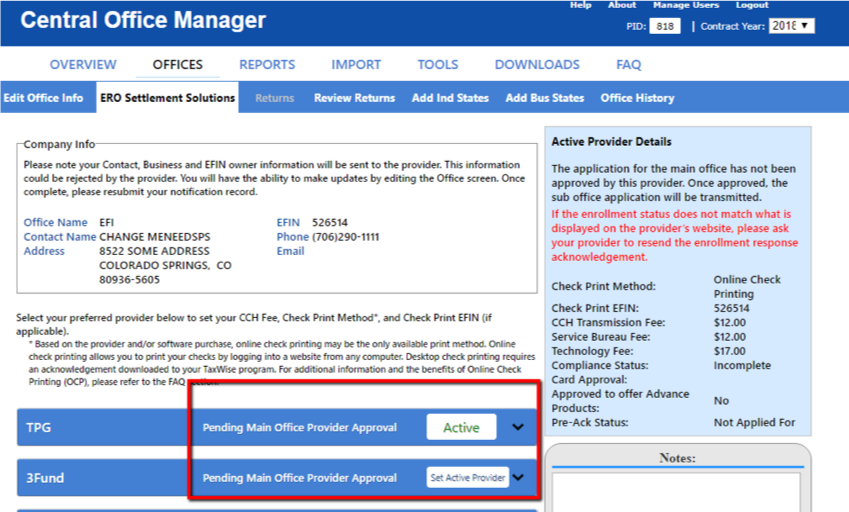Expand the TPG provider chevron
Image resolution: width=849 pixels, height=512 pixels.
pyautogui.click(x=517, y=427)
